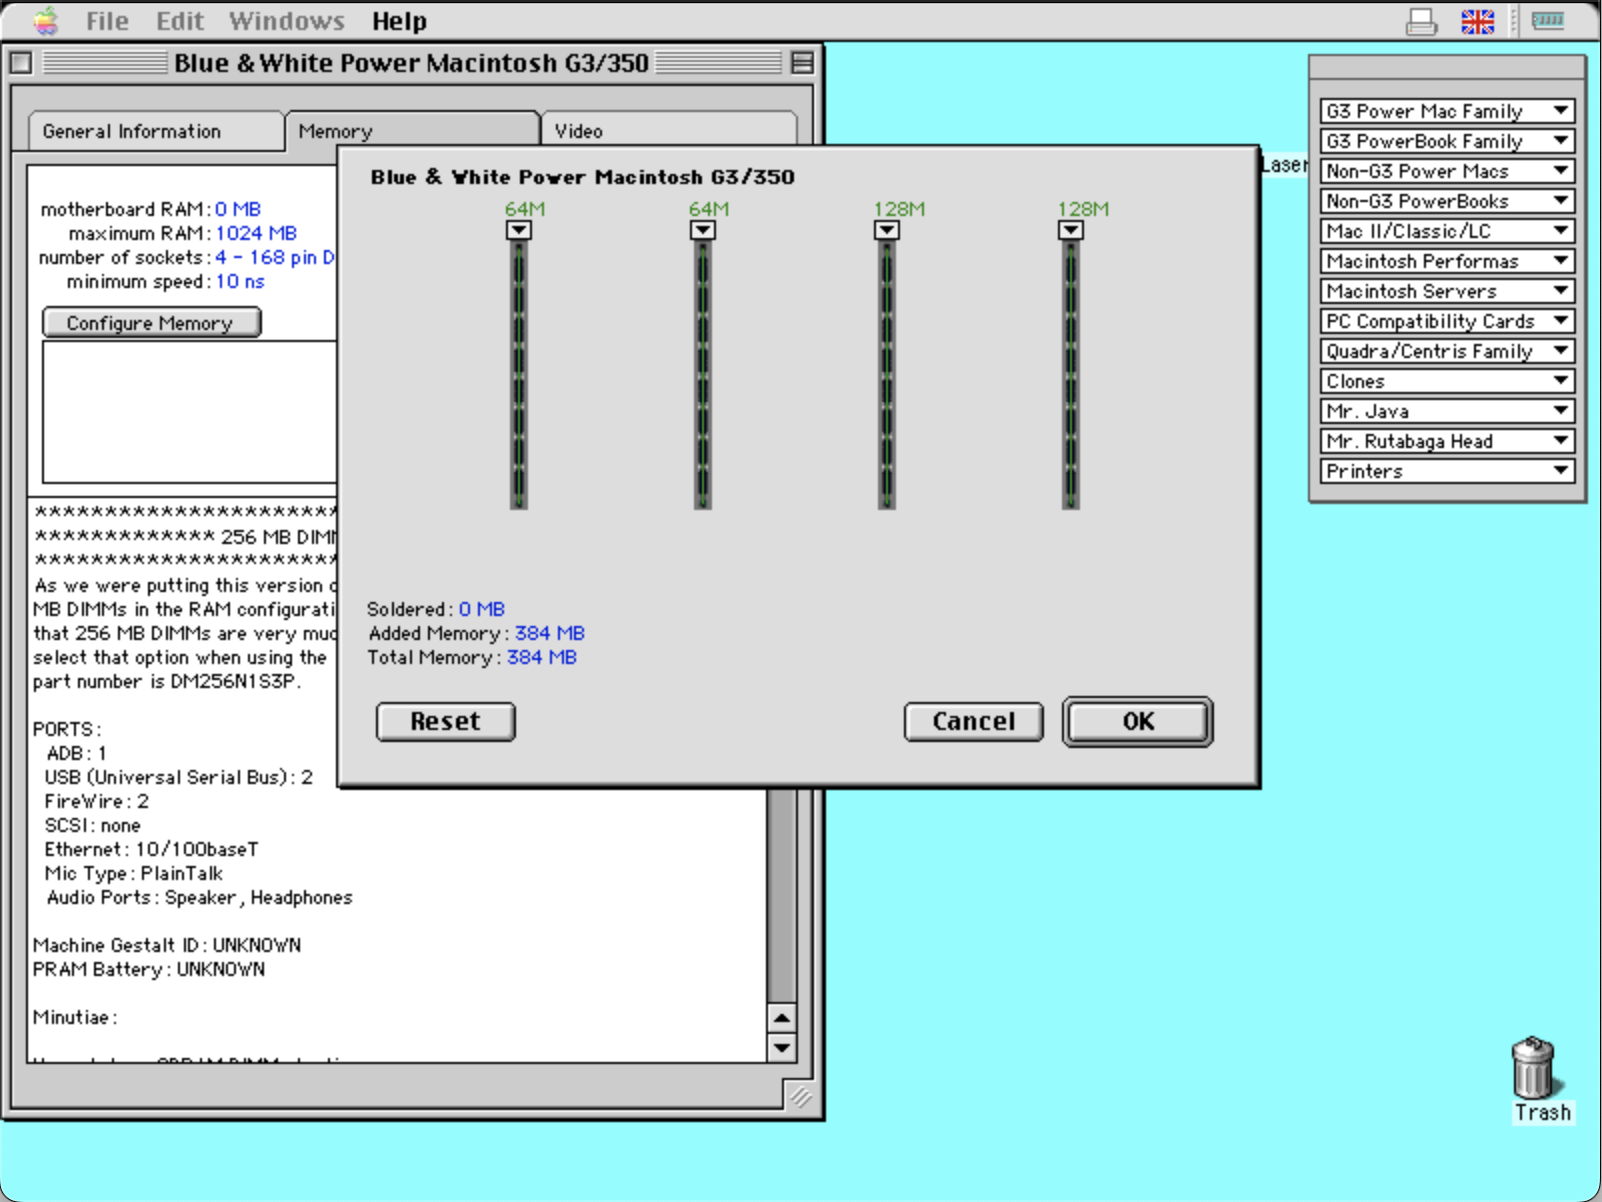This screenshot has width=1602, height=1202.
Task: Open the Quadra/Centris Family popup
Action: pyautogui.click(x=1447, y=351)
